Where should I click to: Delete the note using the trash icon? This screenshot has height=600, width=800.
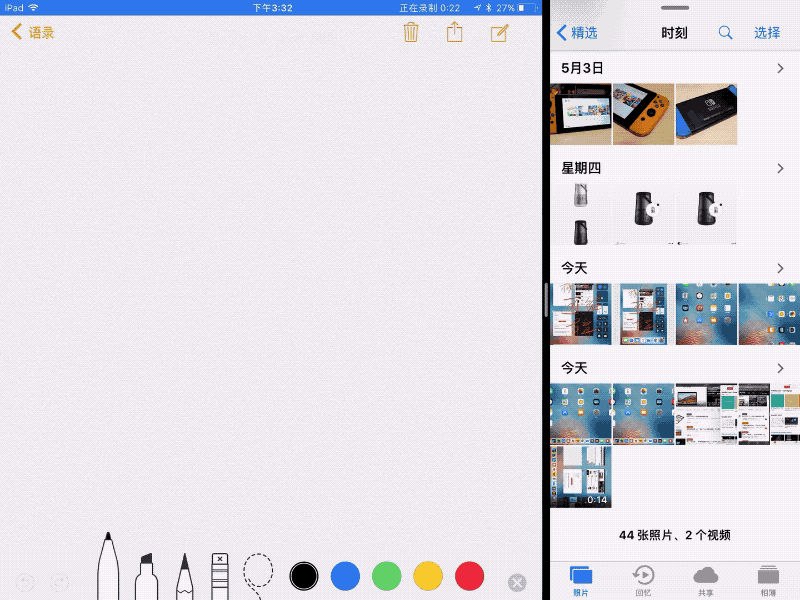411,32
